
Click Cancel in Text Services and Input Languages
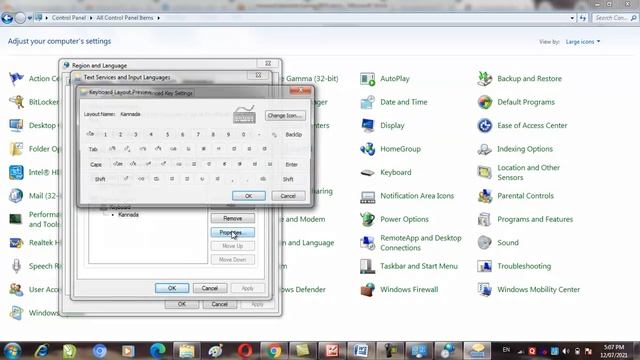click(x=210, y=288)
